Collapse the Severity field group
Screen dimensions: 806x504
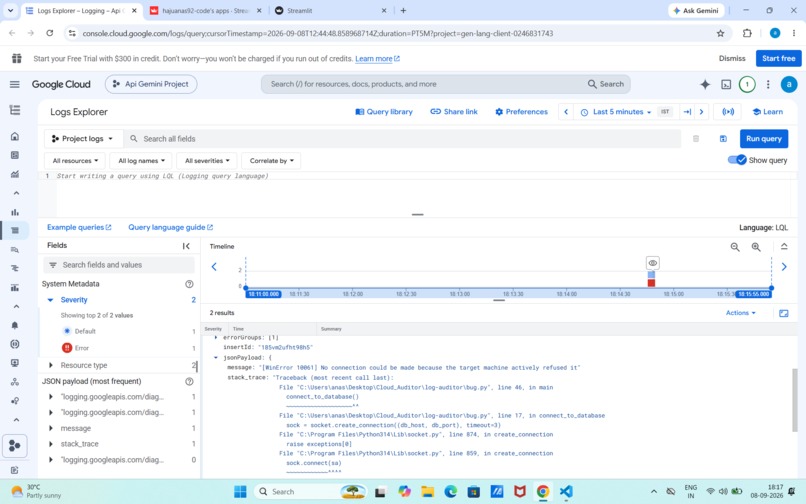tap(50, 300)
